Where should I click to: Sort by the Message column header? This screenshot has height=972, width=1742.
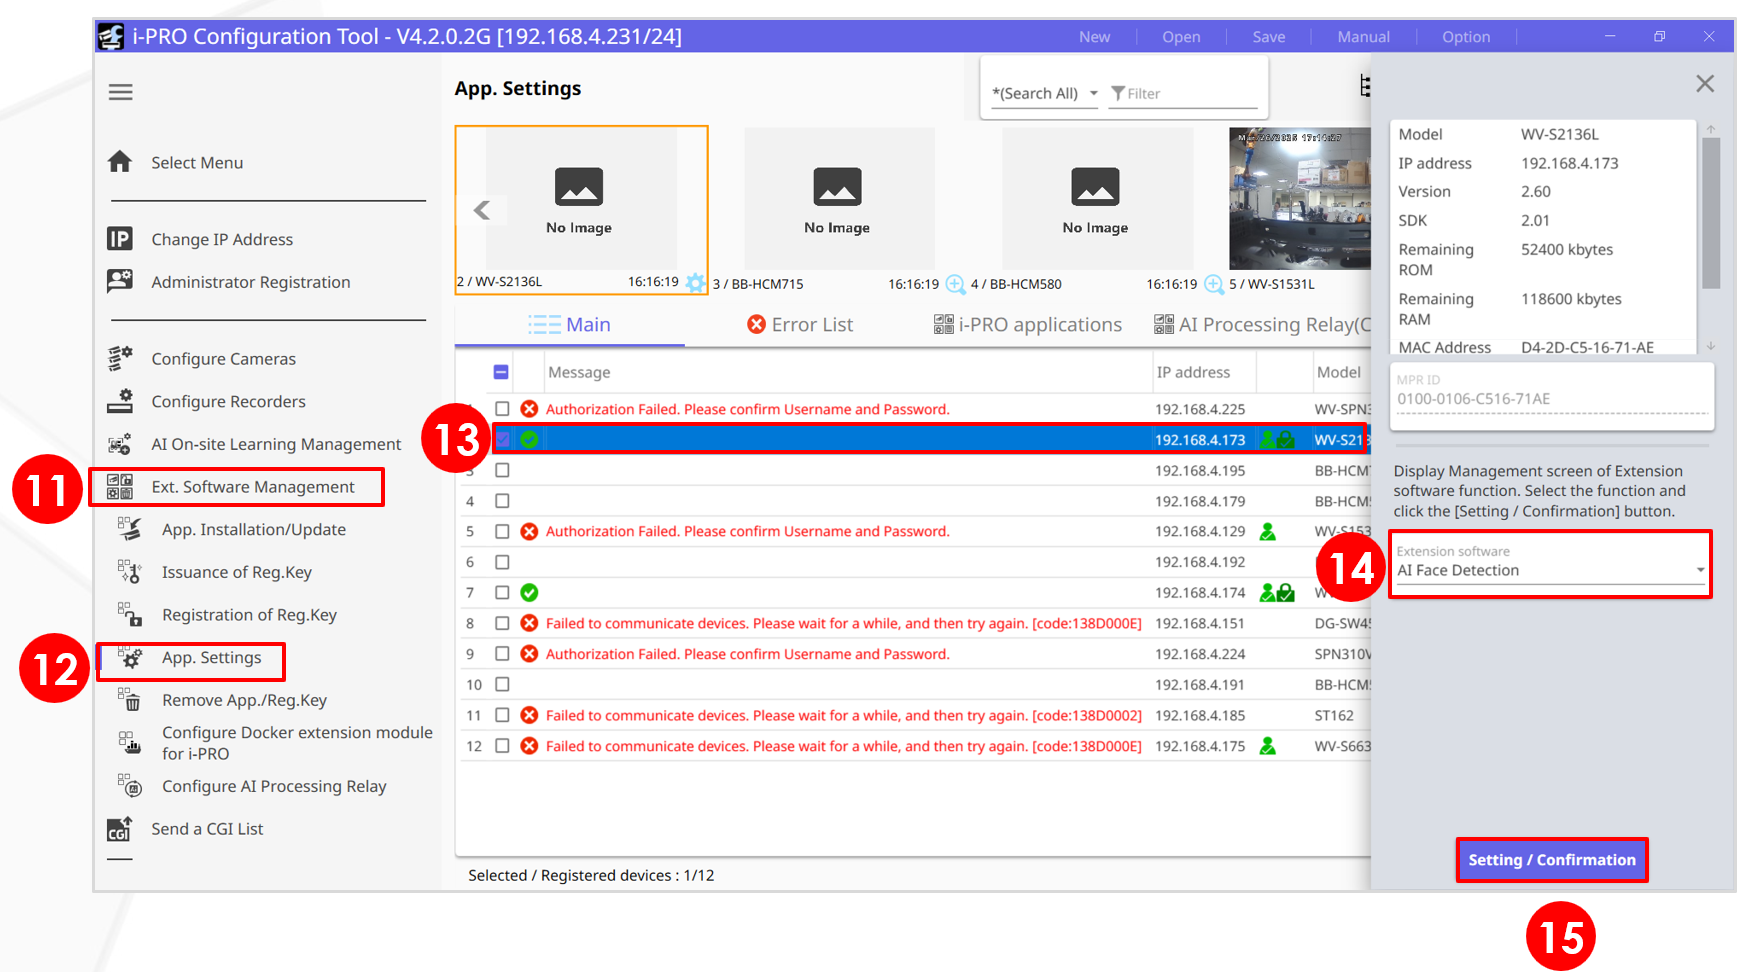579,372
